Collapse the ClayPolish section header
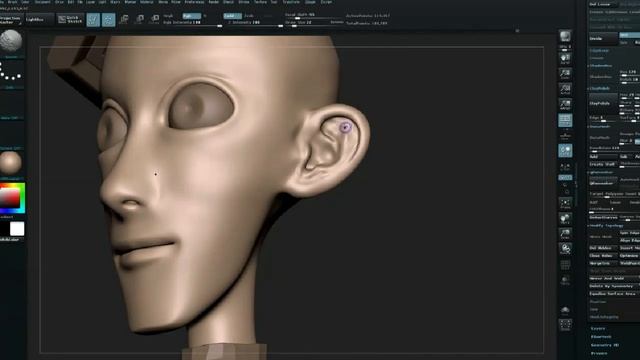The width and height of the screenshot is (640, 360). point(599,88)
